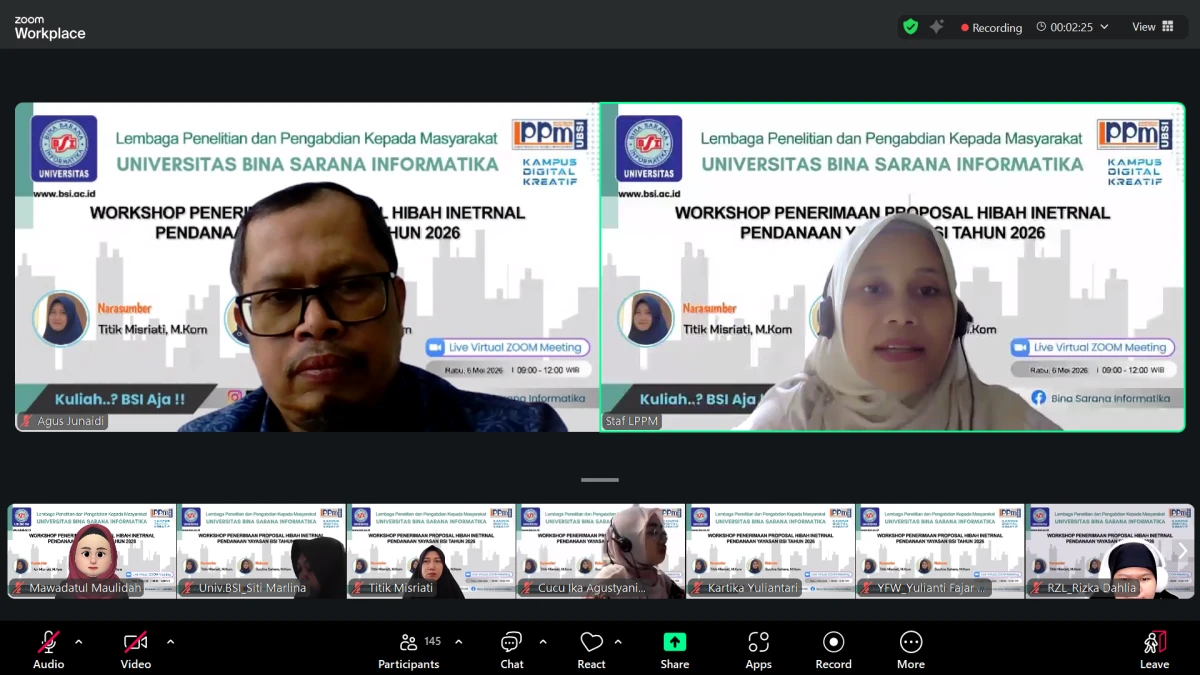Viewport: 1200px width, 675px height.
Task: Show the next page of participant thumbnails
Action: point(1182,551)
